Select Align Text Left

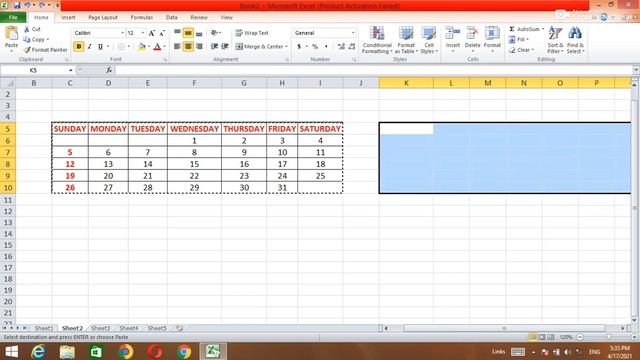point(178,47)
